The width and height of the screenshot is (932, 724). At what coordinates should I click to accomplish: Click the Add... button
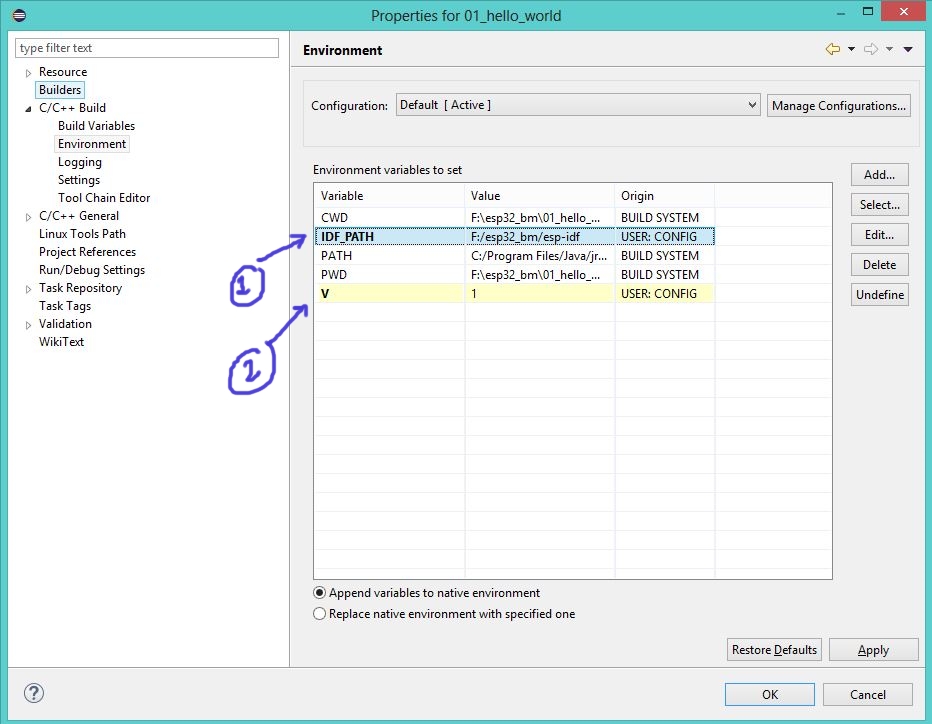pos(879,175)
